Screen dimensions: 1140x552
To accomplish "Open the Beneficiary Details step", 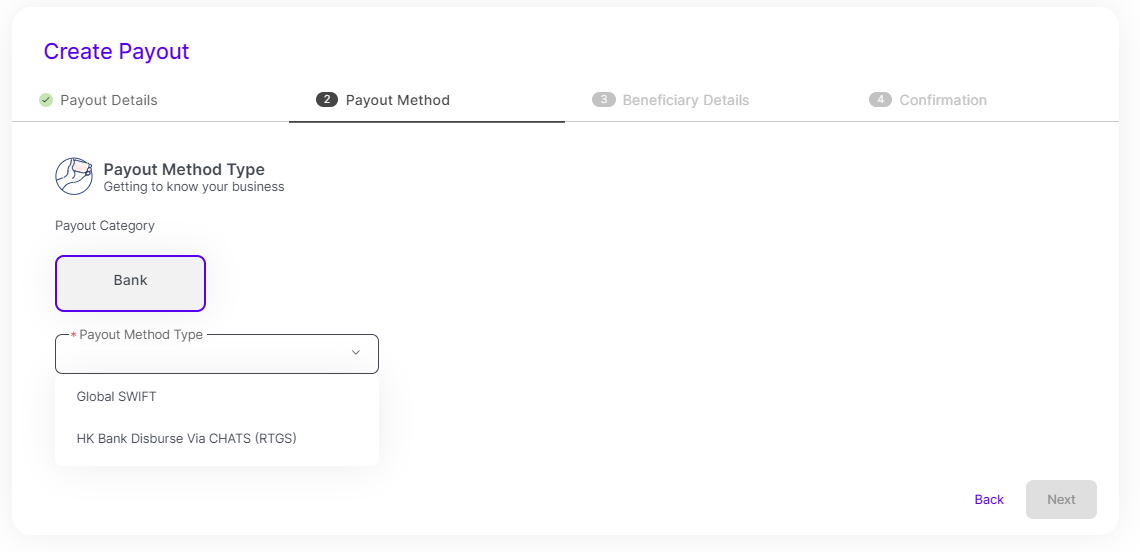I will 685,100.
